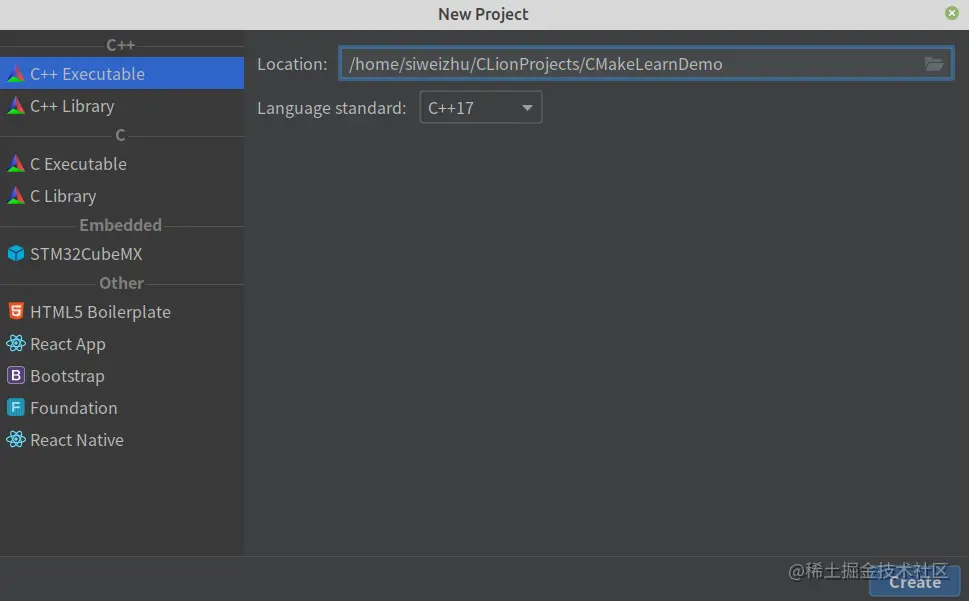
Task: Choose C Library from the list
Action: [122, 196]
